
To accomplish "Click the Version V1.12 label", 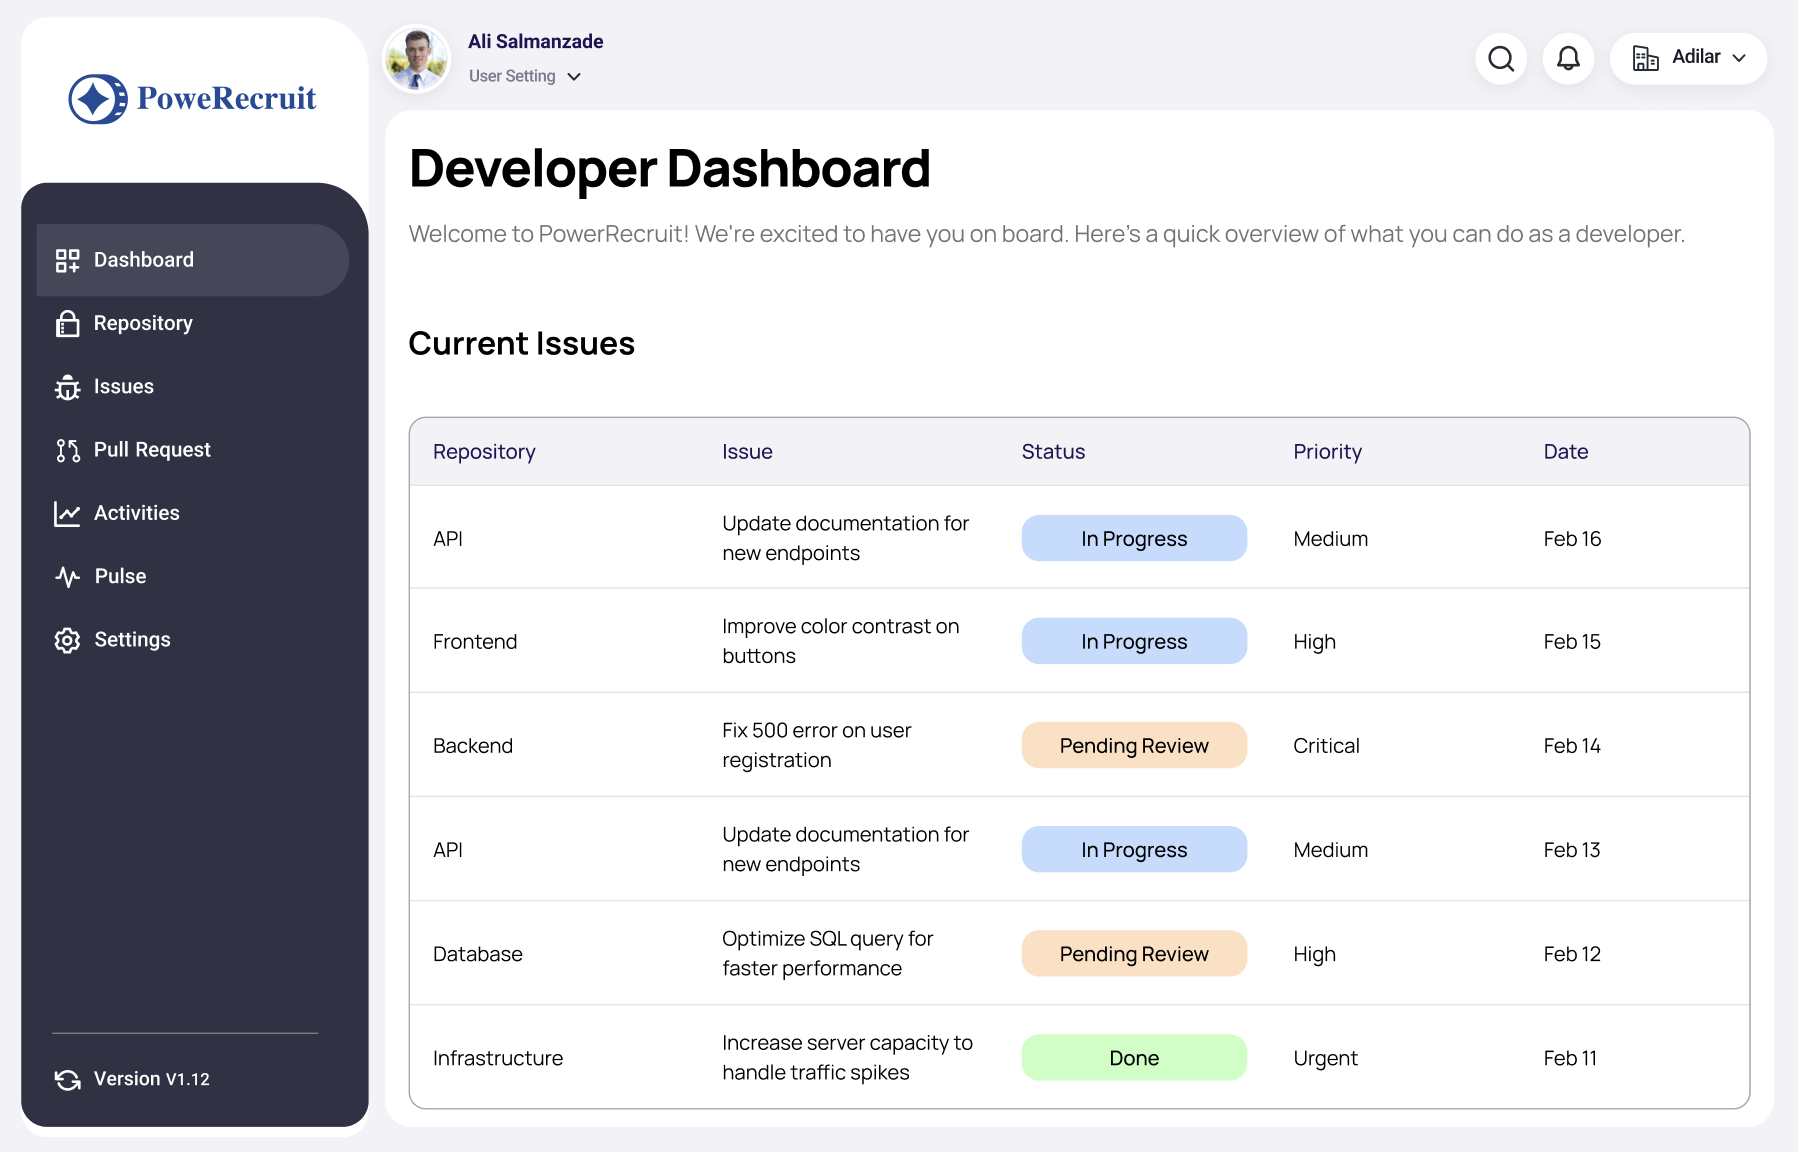I will pyautogui.click(x=151, y=1079).
